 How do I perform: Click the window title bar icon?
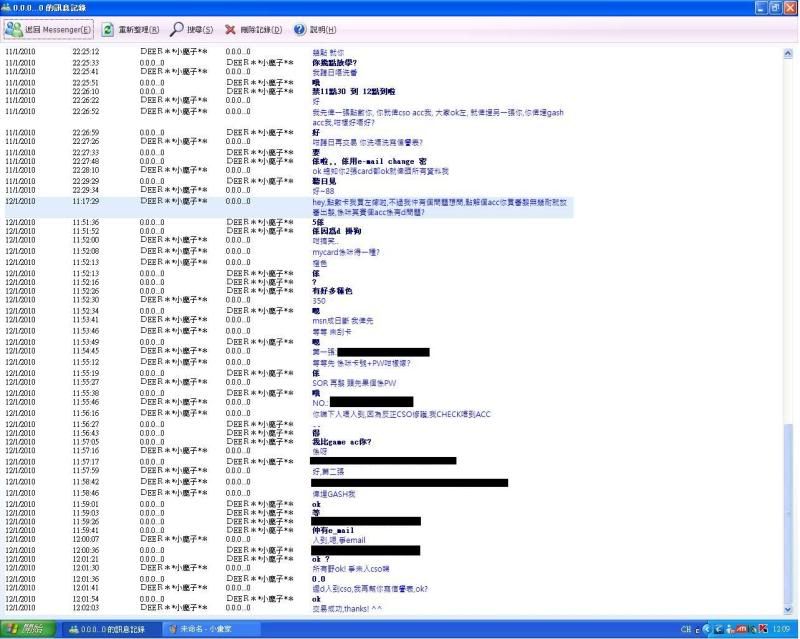pos(6,8)
